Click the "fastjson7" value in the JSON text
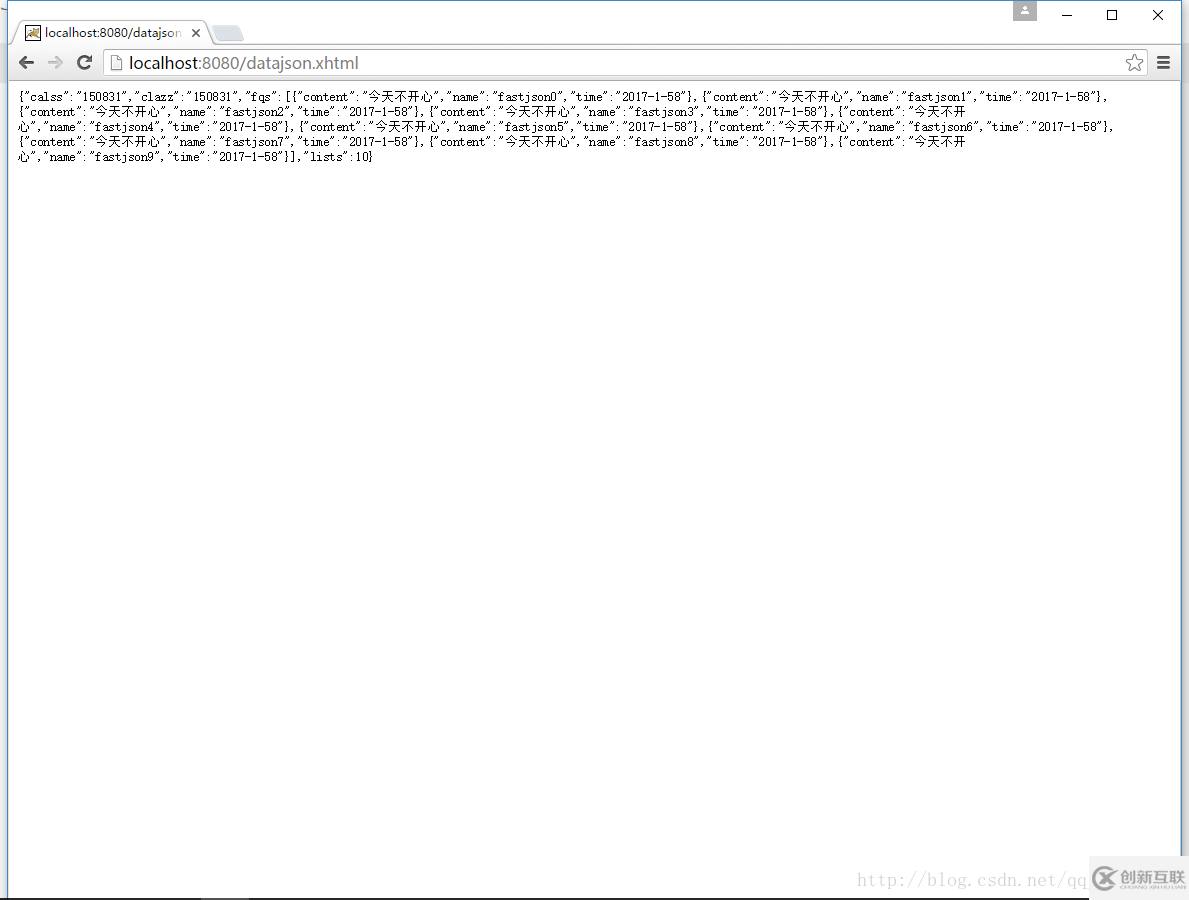This screenshot has height=900, width=1189. click(256, 143)
